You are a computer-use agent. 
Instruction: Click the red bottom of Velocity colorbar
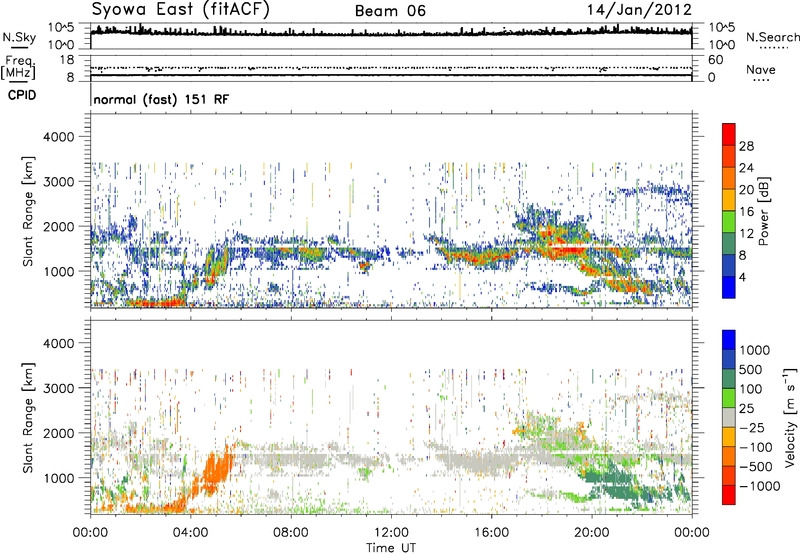coord(729,495)
